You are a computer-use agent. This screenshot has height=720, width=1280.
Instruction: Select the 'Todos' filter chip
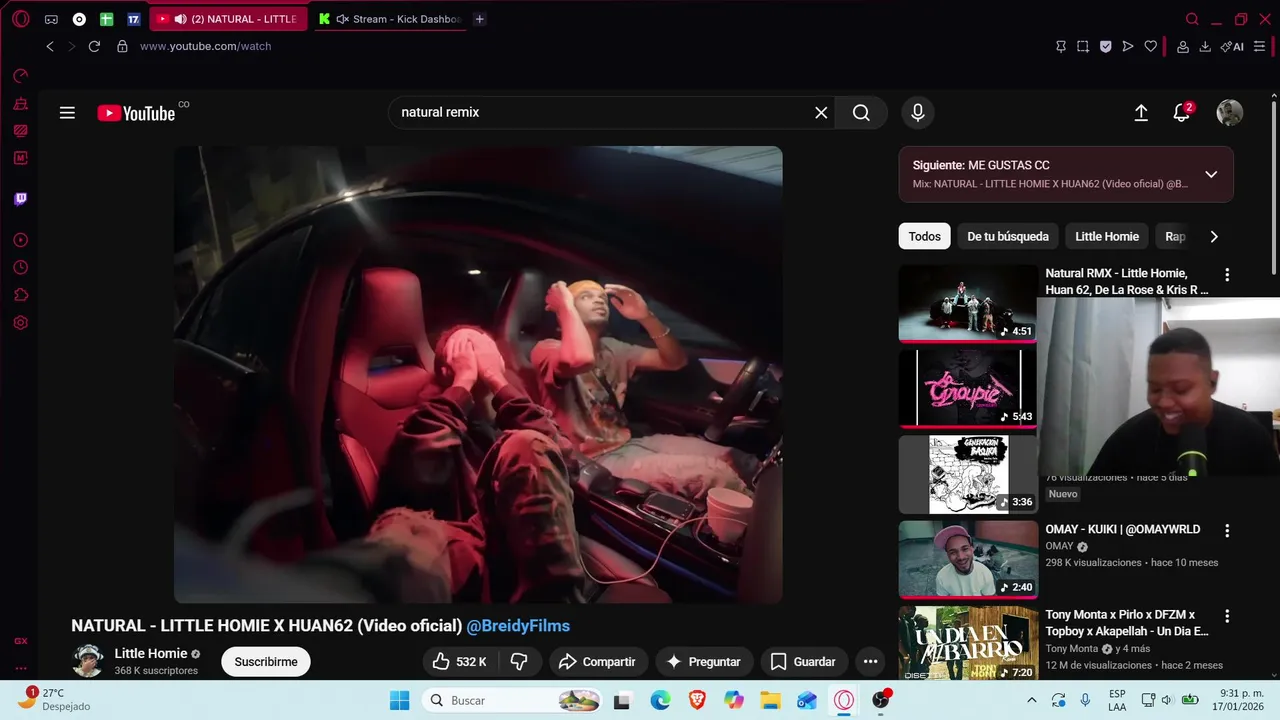pyautogui.click(x=924, y=237)
